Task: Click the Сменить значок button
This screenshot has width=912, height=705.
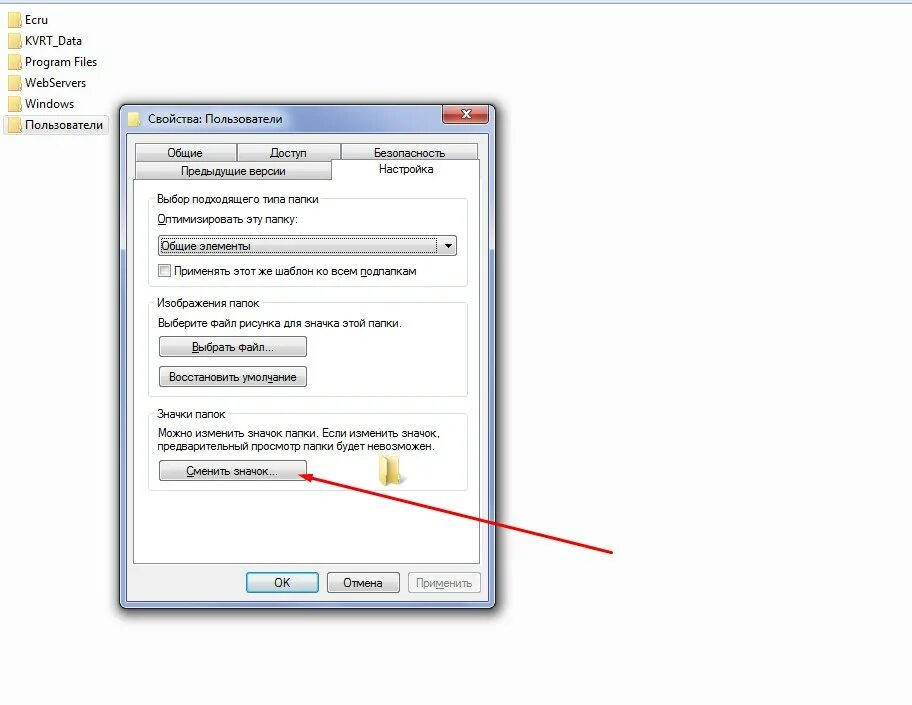Action: point(233,471)
